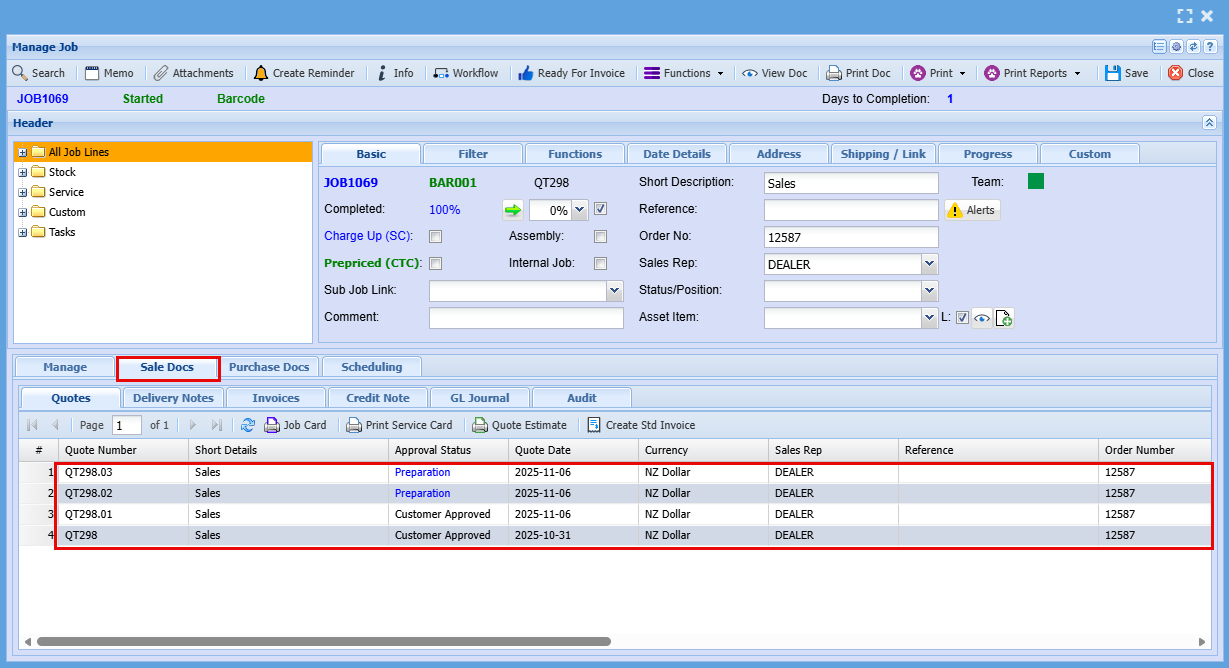Tick the Internal Job checkbox
This screenshot has height=668, width=1229.
pyautogui.click(x=600, y=264)
